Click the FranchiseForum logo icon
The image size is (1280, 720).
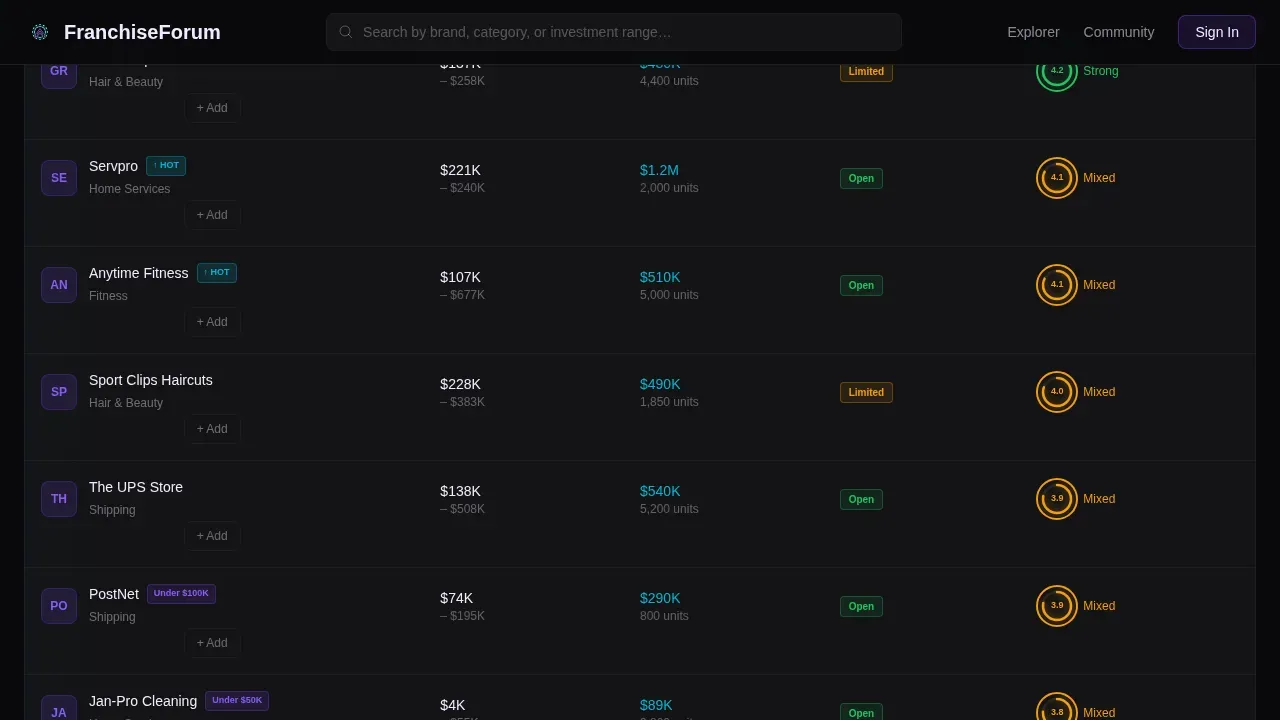(x=40, y=32)
